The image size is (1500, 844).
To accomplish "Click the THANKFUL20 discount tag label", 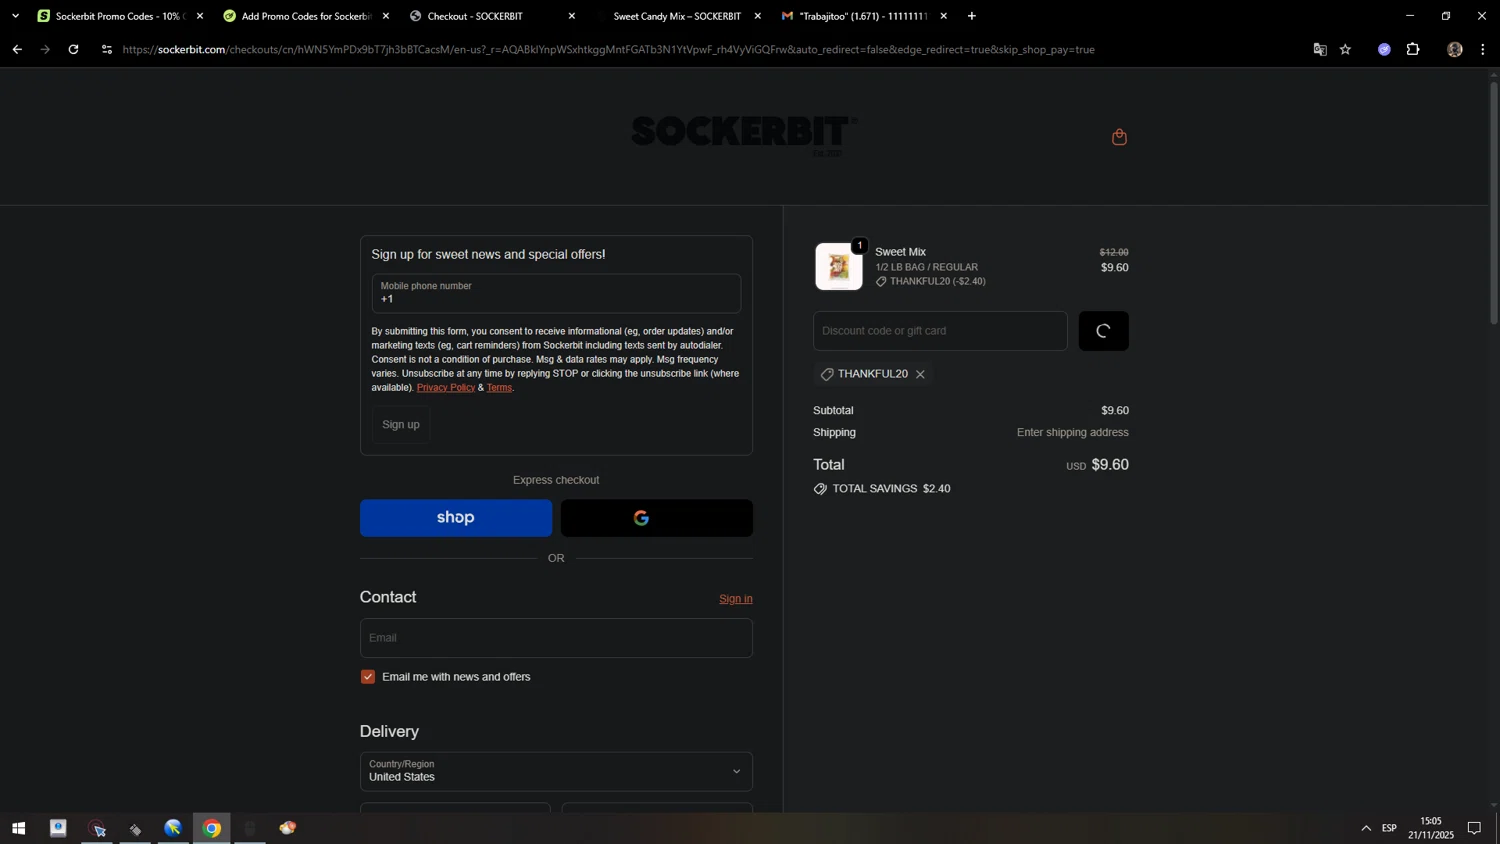I will tap(873, 374).
